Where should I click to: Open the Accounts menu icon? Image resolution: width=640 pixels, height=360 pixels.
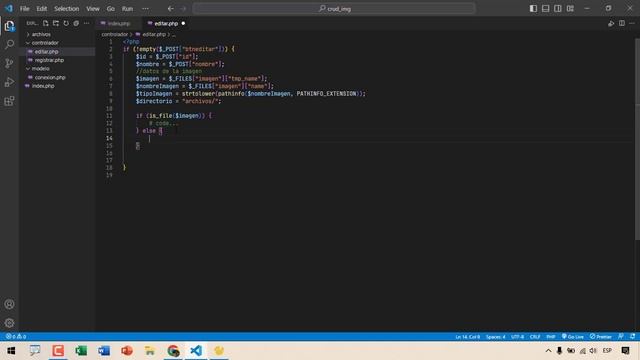(x=9, y=304)
